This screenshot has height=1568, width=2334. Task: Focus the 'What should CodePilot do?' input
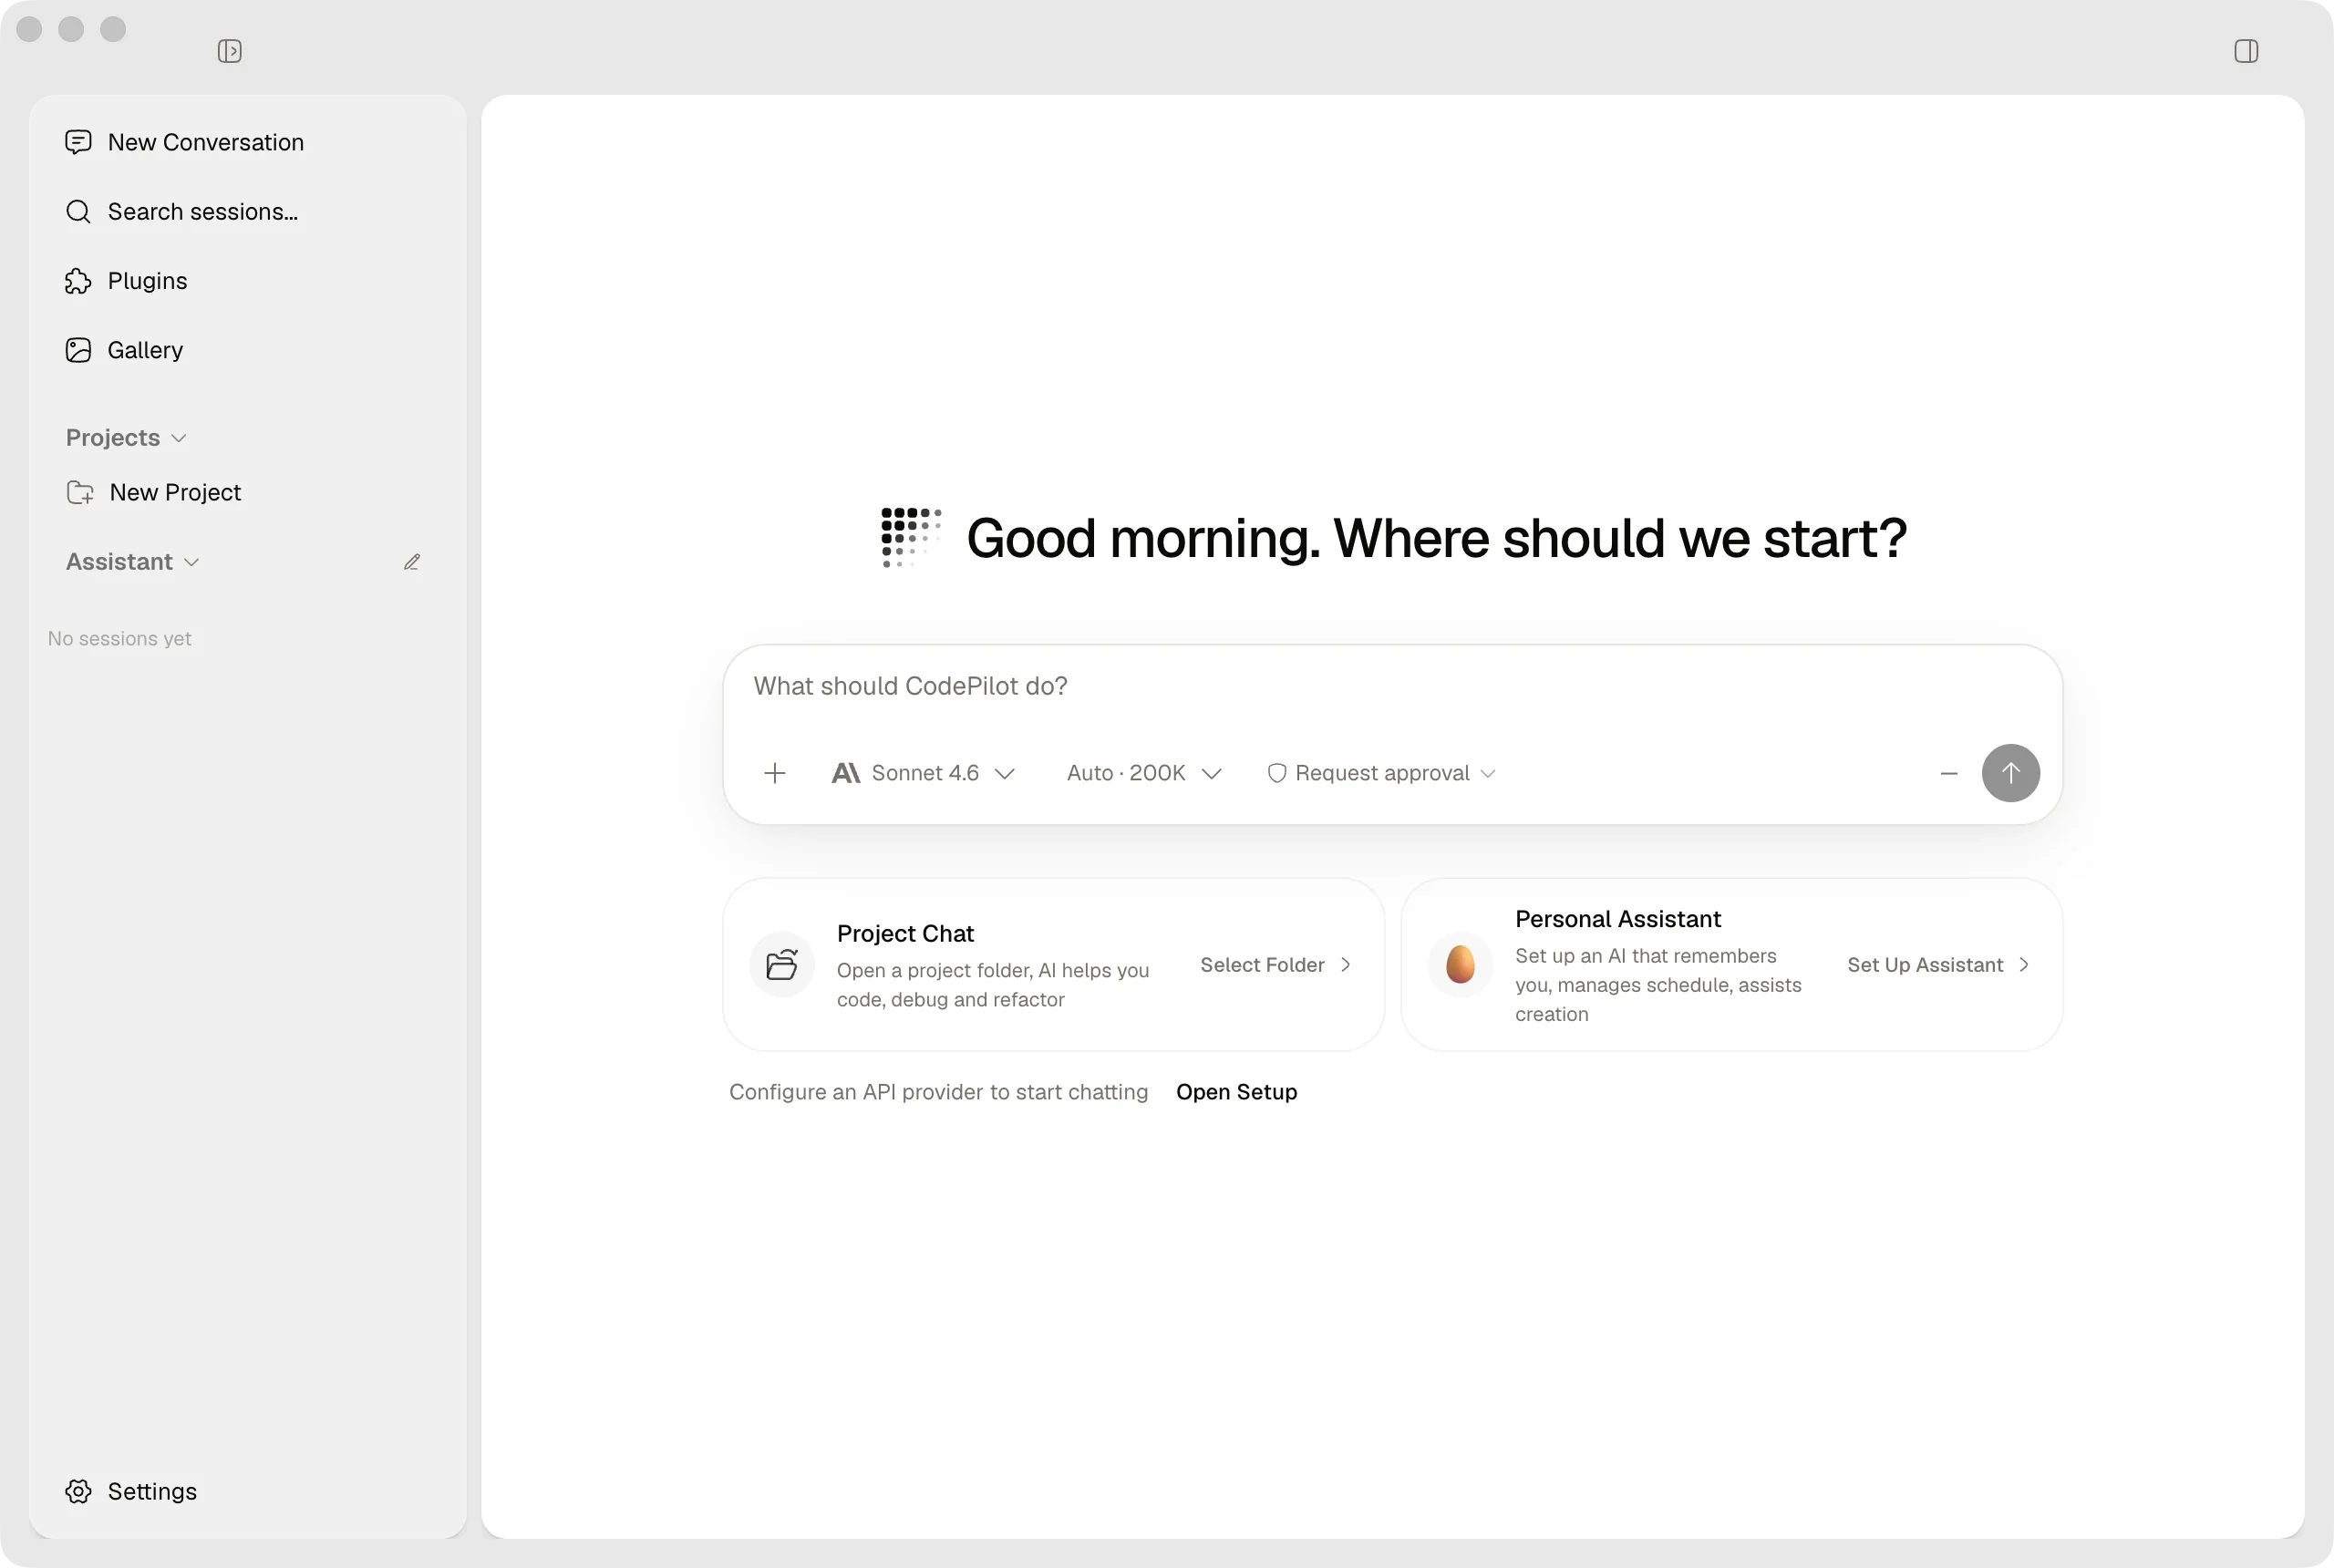click(1392, 687)
